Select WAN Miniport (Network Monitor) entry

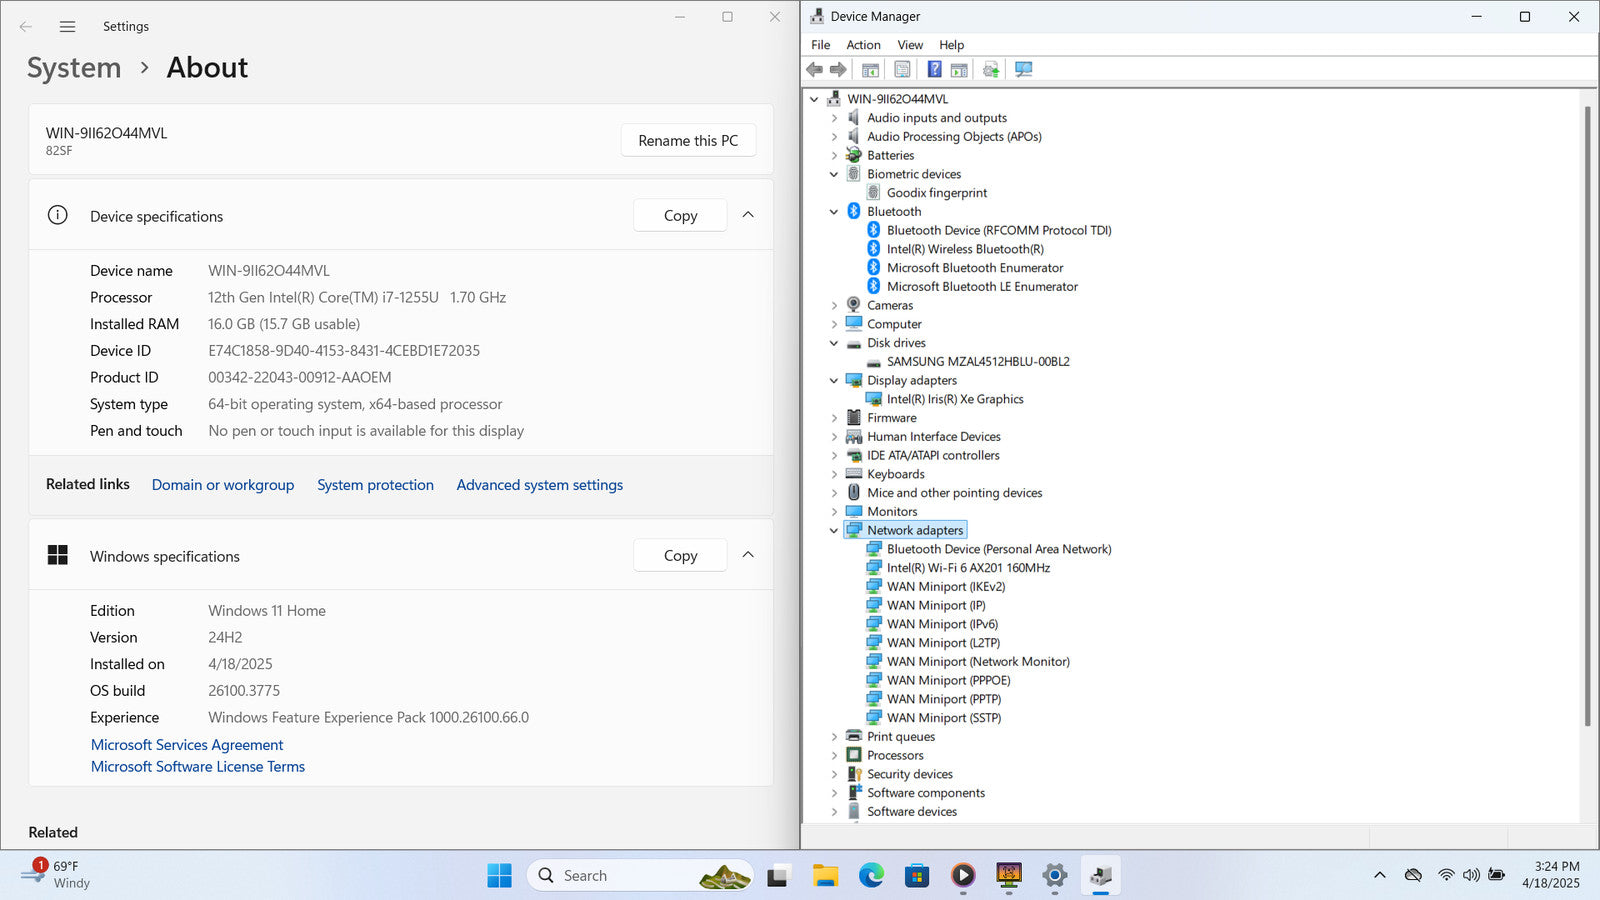point(978,661)
